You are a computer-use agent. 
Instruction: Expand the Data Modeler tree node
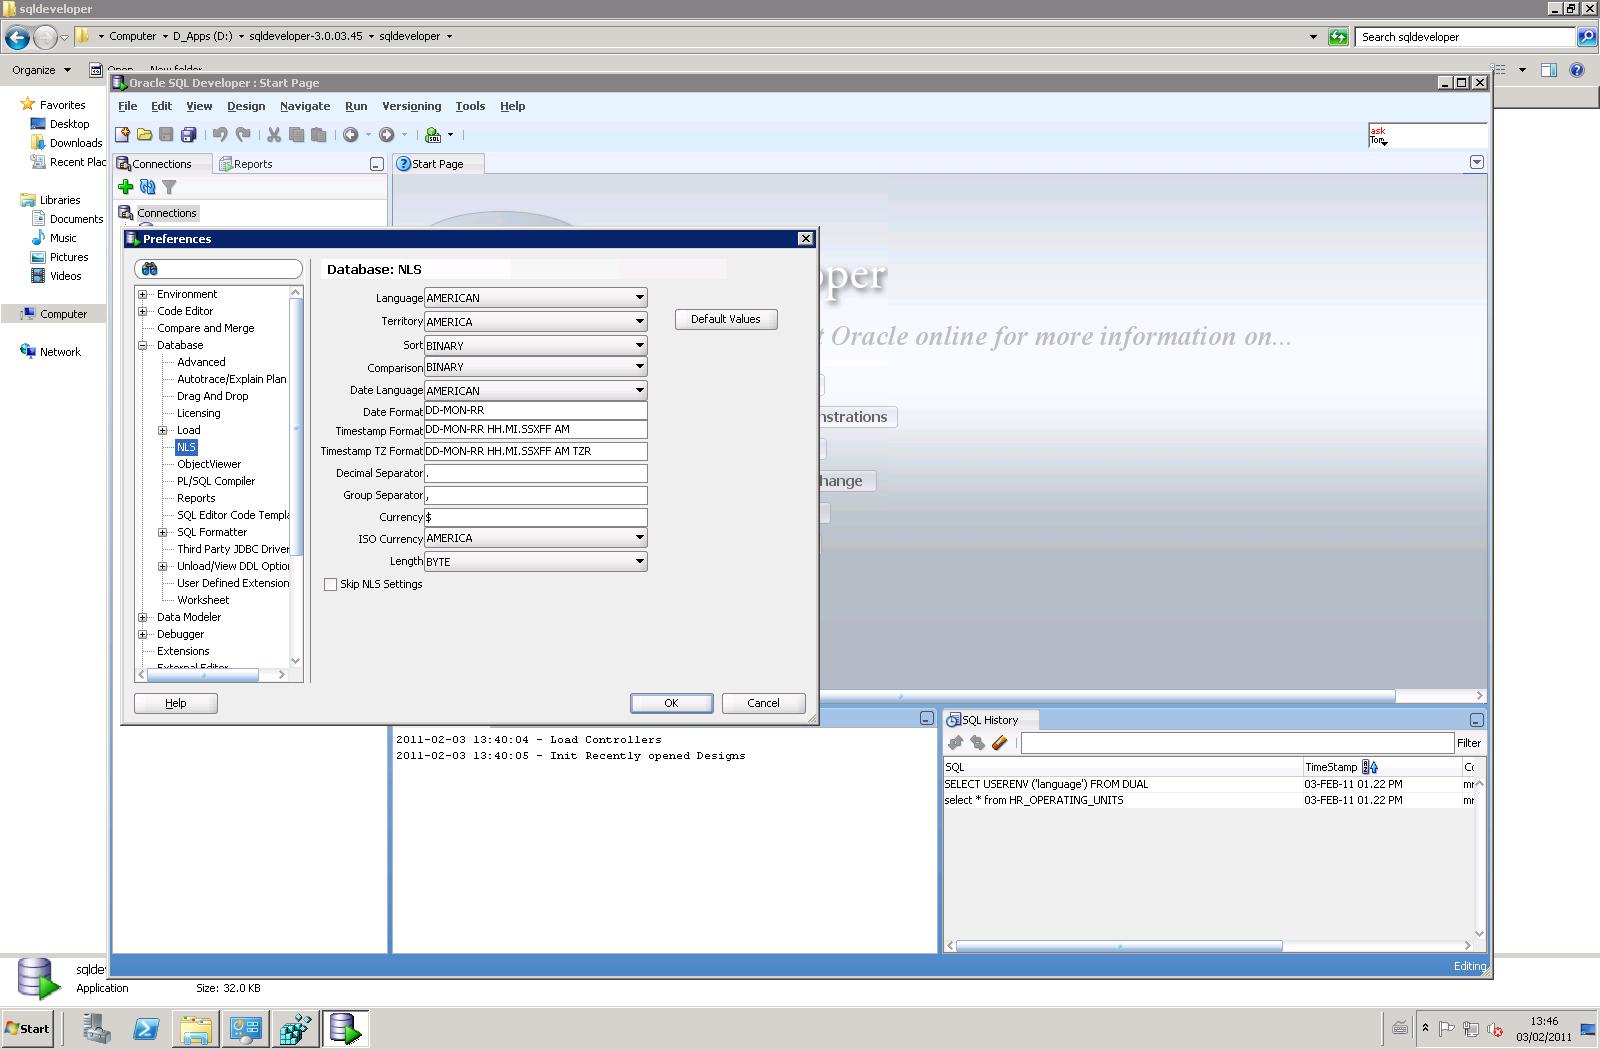pyautogui.click(x=143, y=617)
